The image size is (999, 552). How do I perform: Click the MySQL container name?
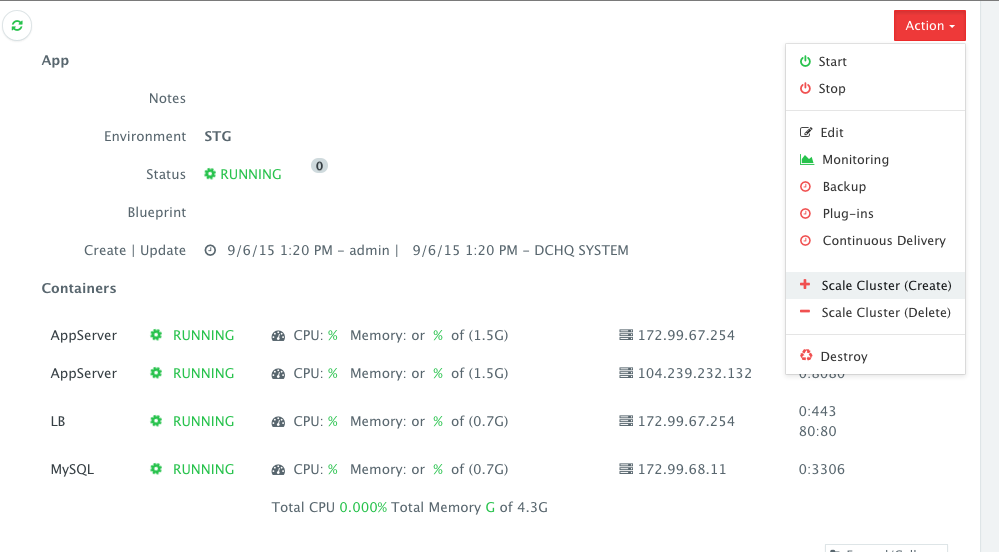click(x=72, y=470)
